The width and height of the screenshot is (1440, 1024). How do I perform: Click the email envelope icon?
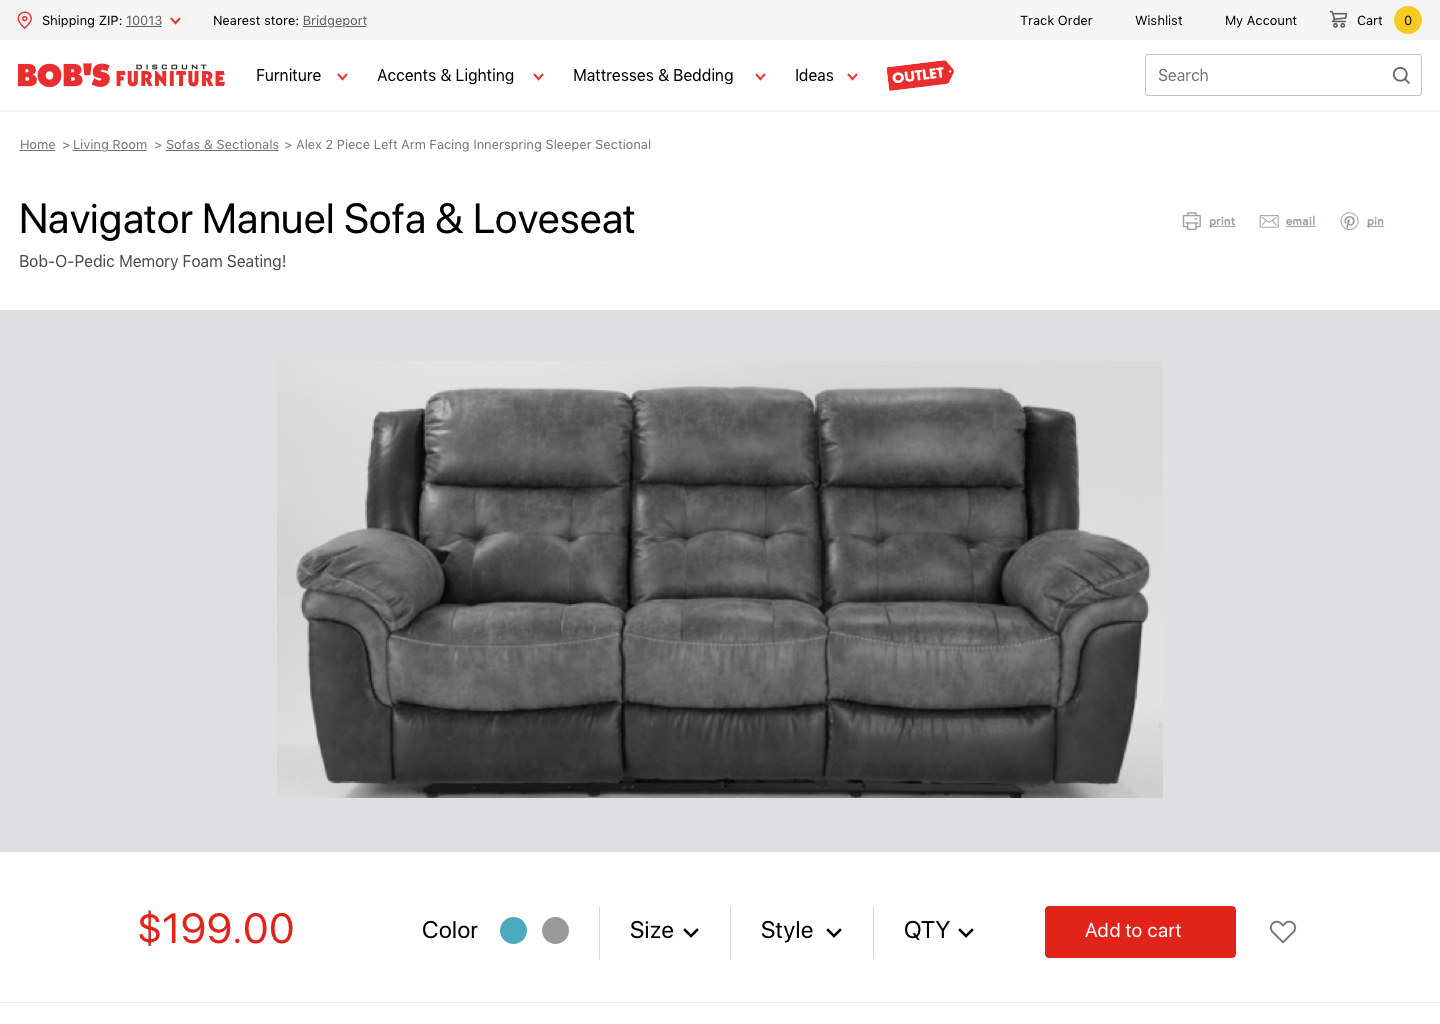1269,221
